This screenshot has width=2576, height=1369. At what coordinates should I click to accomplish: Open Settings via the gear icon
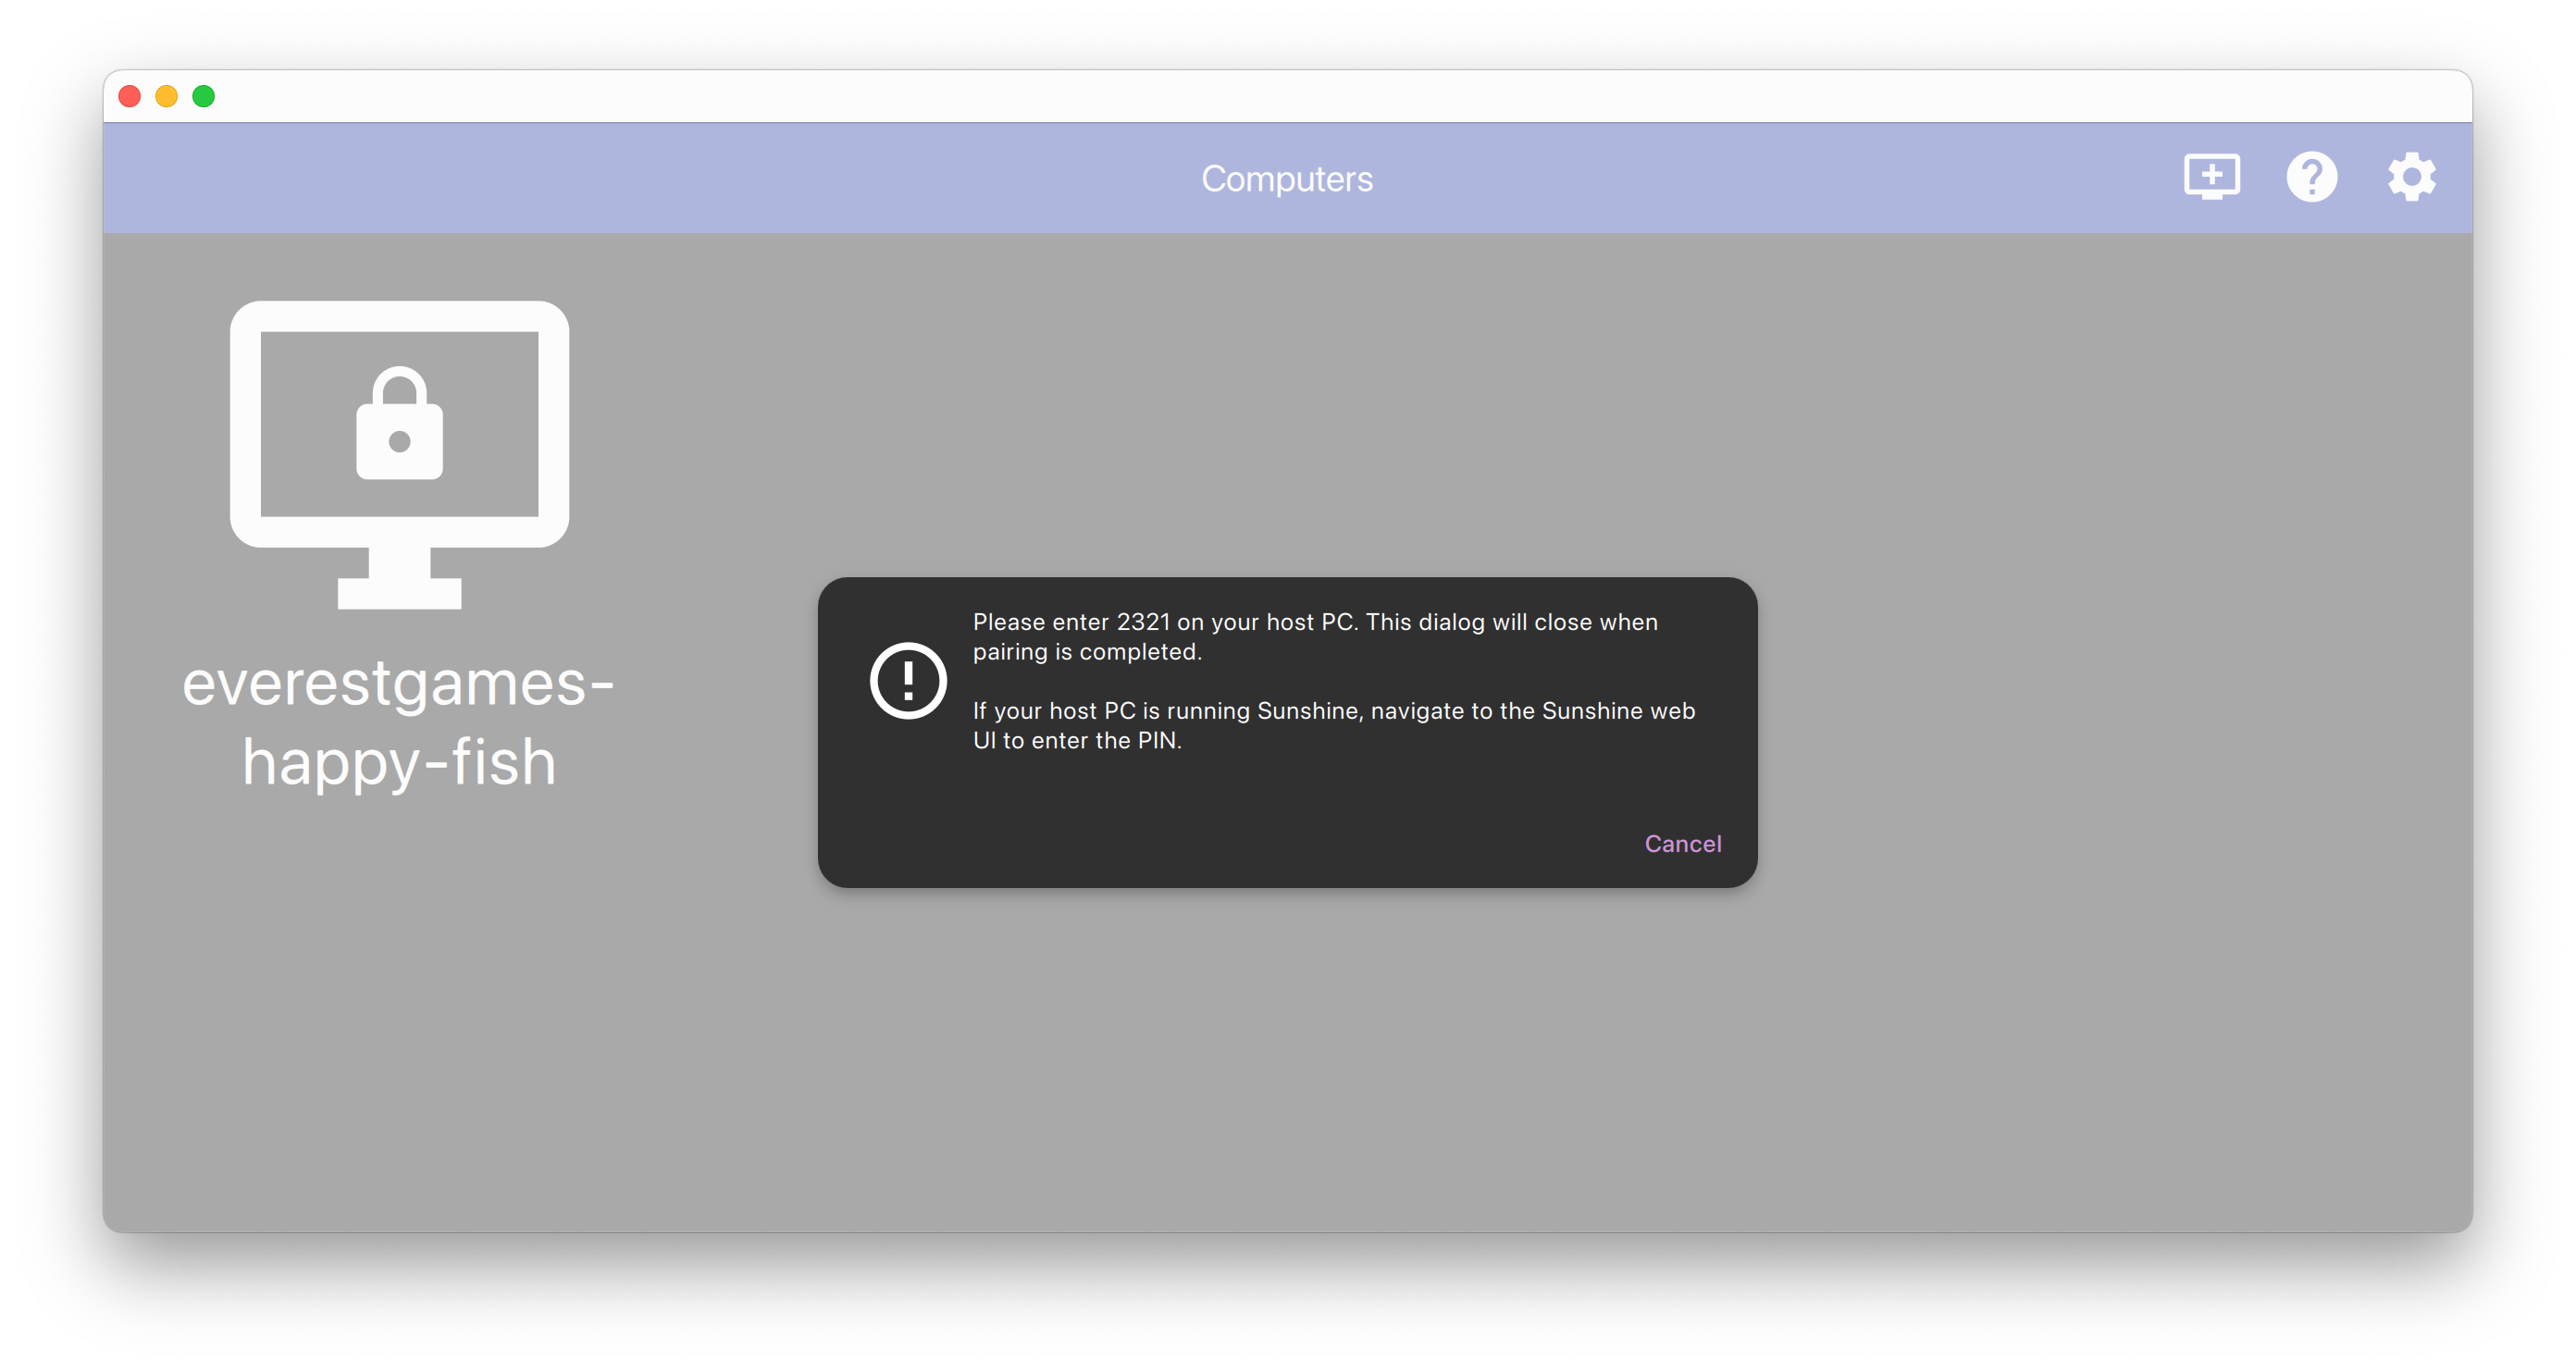pos(2411,177)
